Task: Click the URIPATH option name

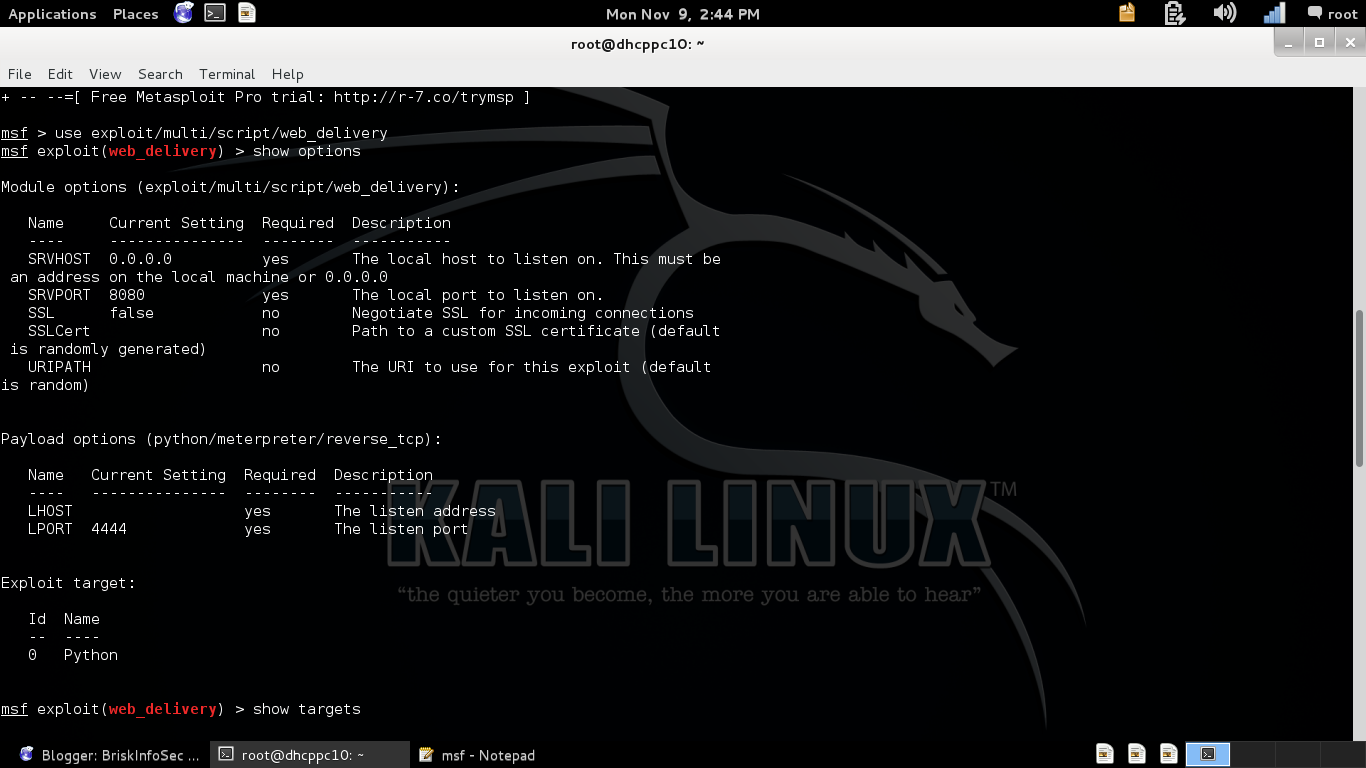Action: (x=59, y=367)
